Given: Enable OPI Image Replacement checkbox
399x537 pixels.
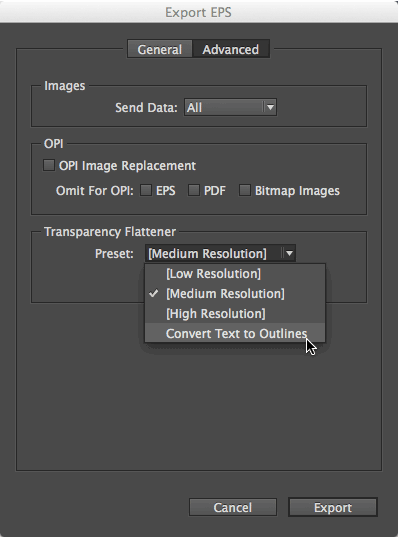Looking at the screenshot, I should tap(49, 165).
